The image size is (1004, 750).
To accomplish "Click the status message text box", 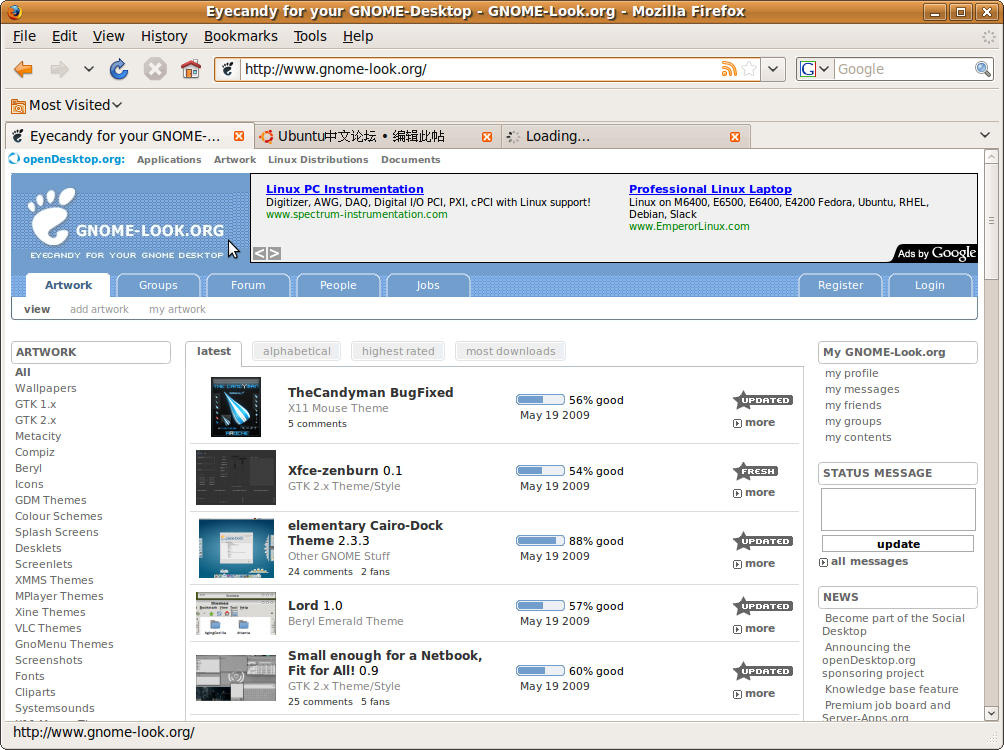I will 898,510.
